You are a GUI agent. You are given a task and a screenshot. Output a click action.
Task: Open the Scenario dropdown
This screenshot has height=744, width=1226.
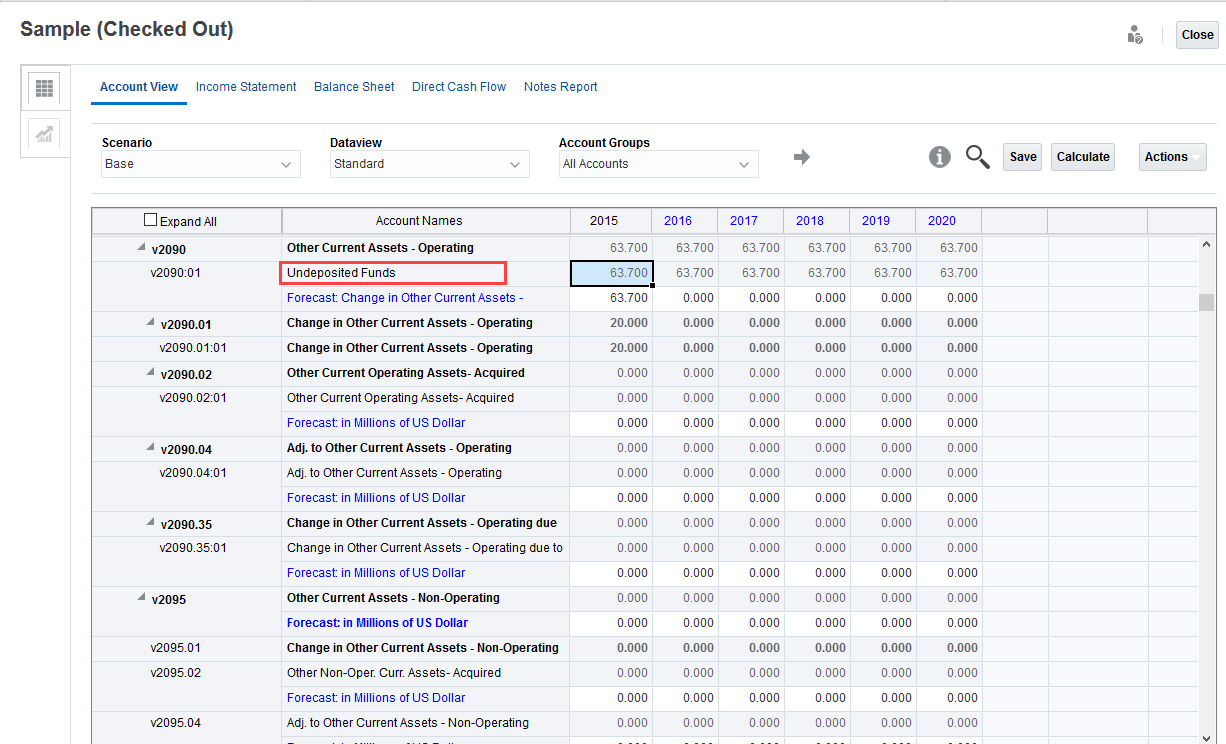click(x=200, y=164)
